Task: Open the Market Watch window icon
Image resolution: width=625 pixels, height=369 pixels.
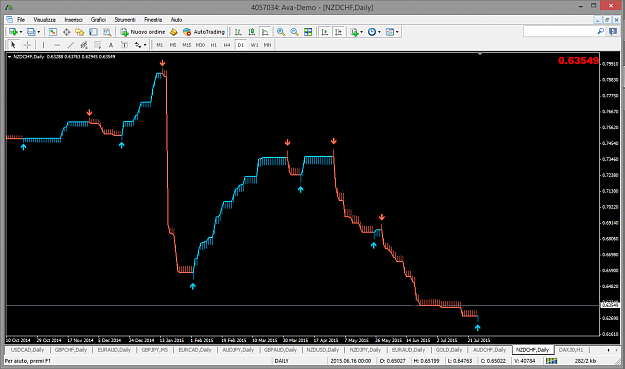Action: 53,32
